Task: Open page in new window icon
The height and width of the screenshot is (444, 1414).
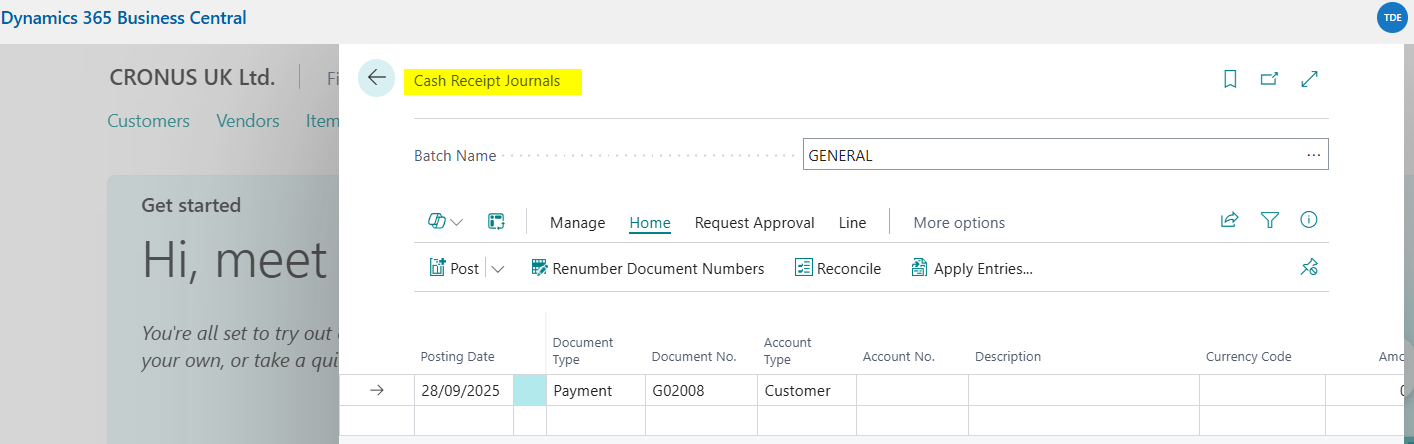Action: (x=1269, y=79)
